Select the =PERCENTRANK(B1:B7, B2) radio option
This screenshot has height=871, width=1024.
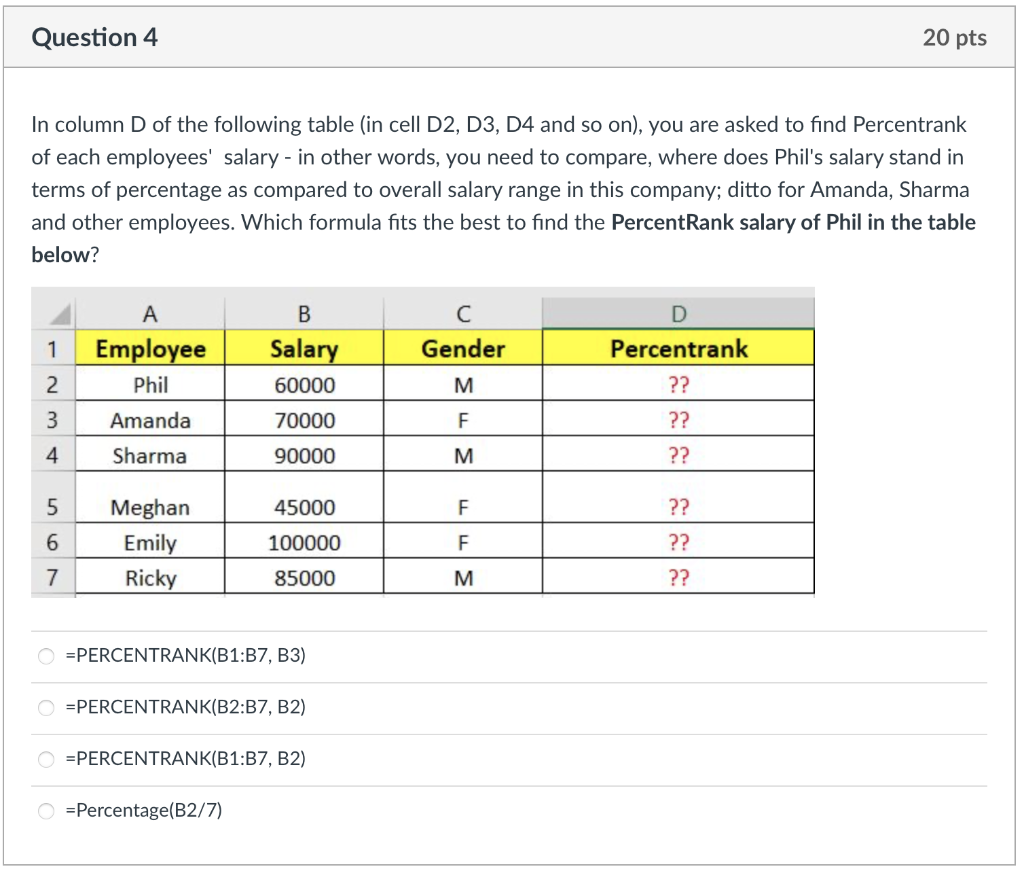46,759
